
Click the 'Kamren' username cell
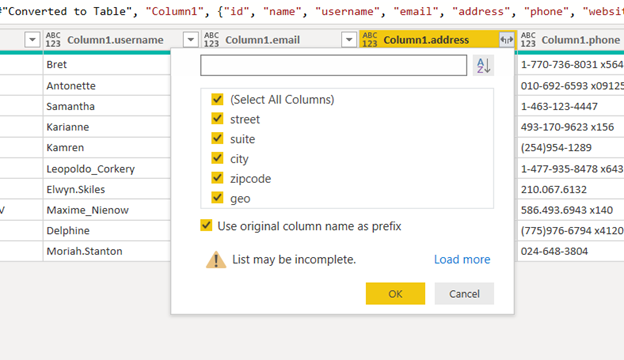click(107, 148)
